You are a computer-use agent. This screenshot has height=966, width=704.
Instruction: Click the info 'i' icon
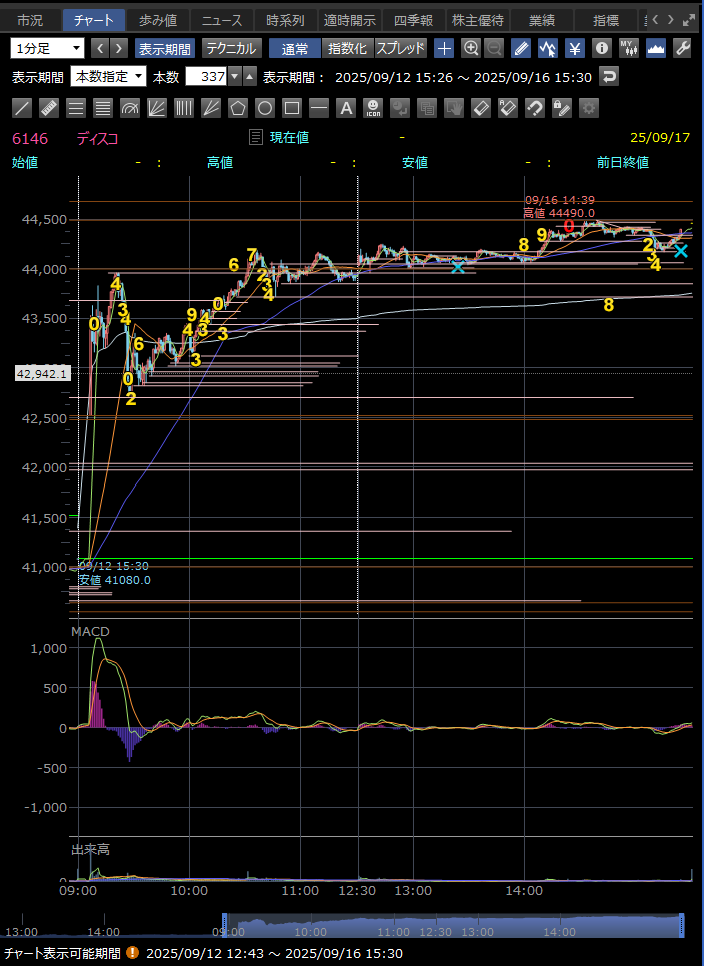click(x=601, y=48)
